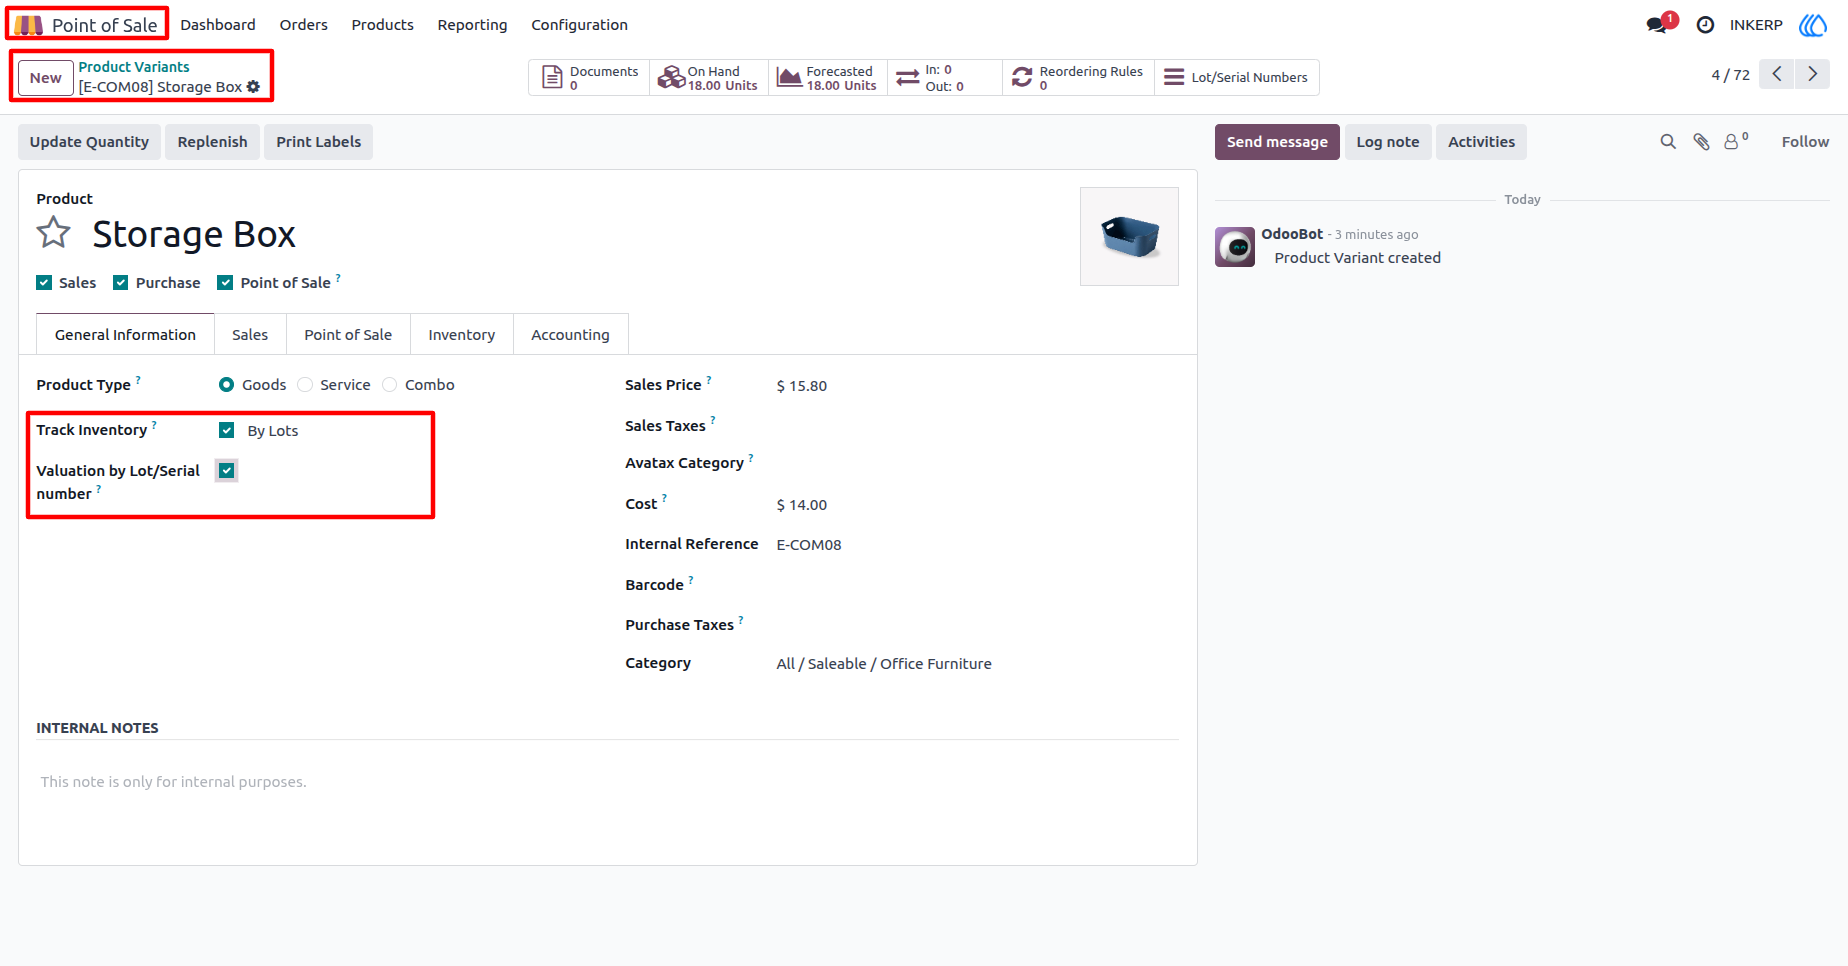Open the In/Out transfers button
The width and height of the screenshot is (1848, 966).
point(944,78)
